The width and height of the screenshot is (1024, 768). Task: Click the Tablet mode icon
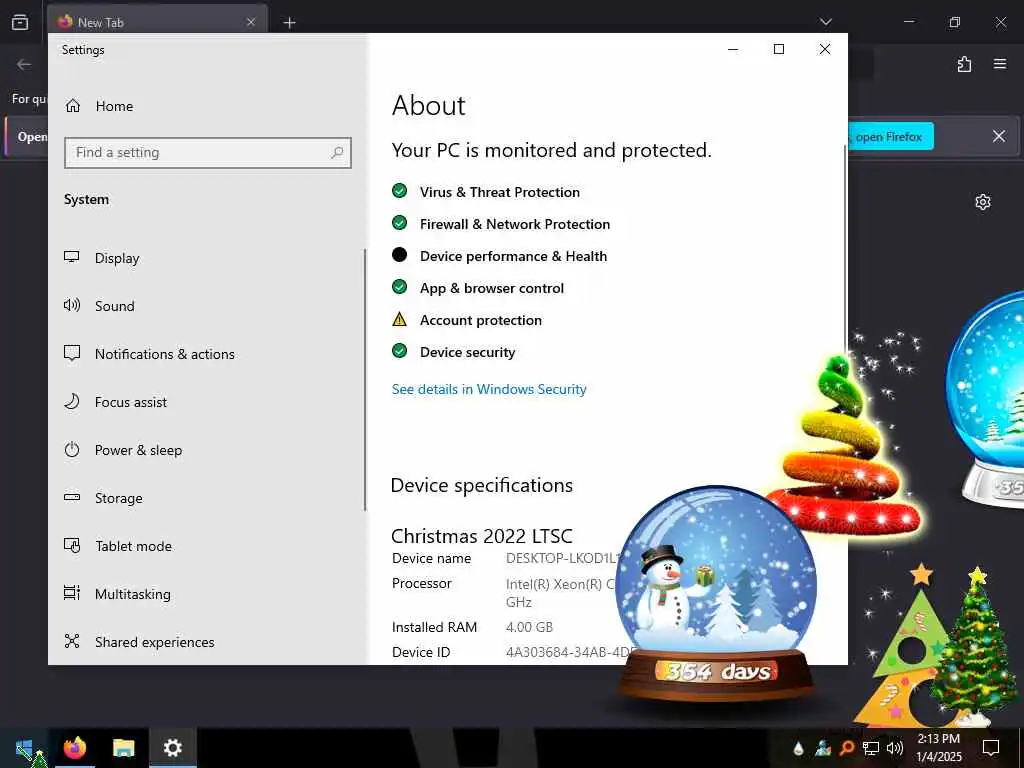point(72,545)
